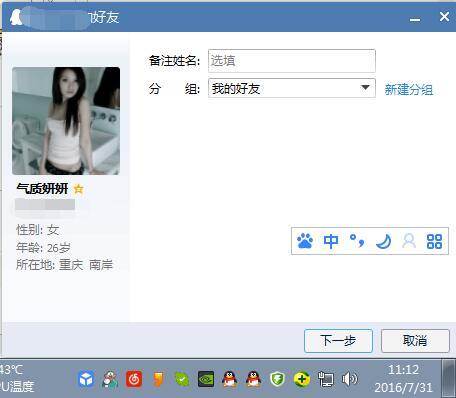Toggle the 中 Chinese input mode

click(x=331, y=241)
